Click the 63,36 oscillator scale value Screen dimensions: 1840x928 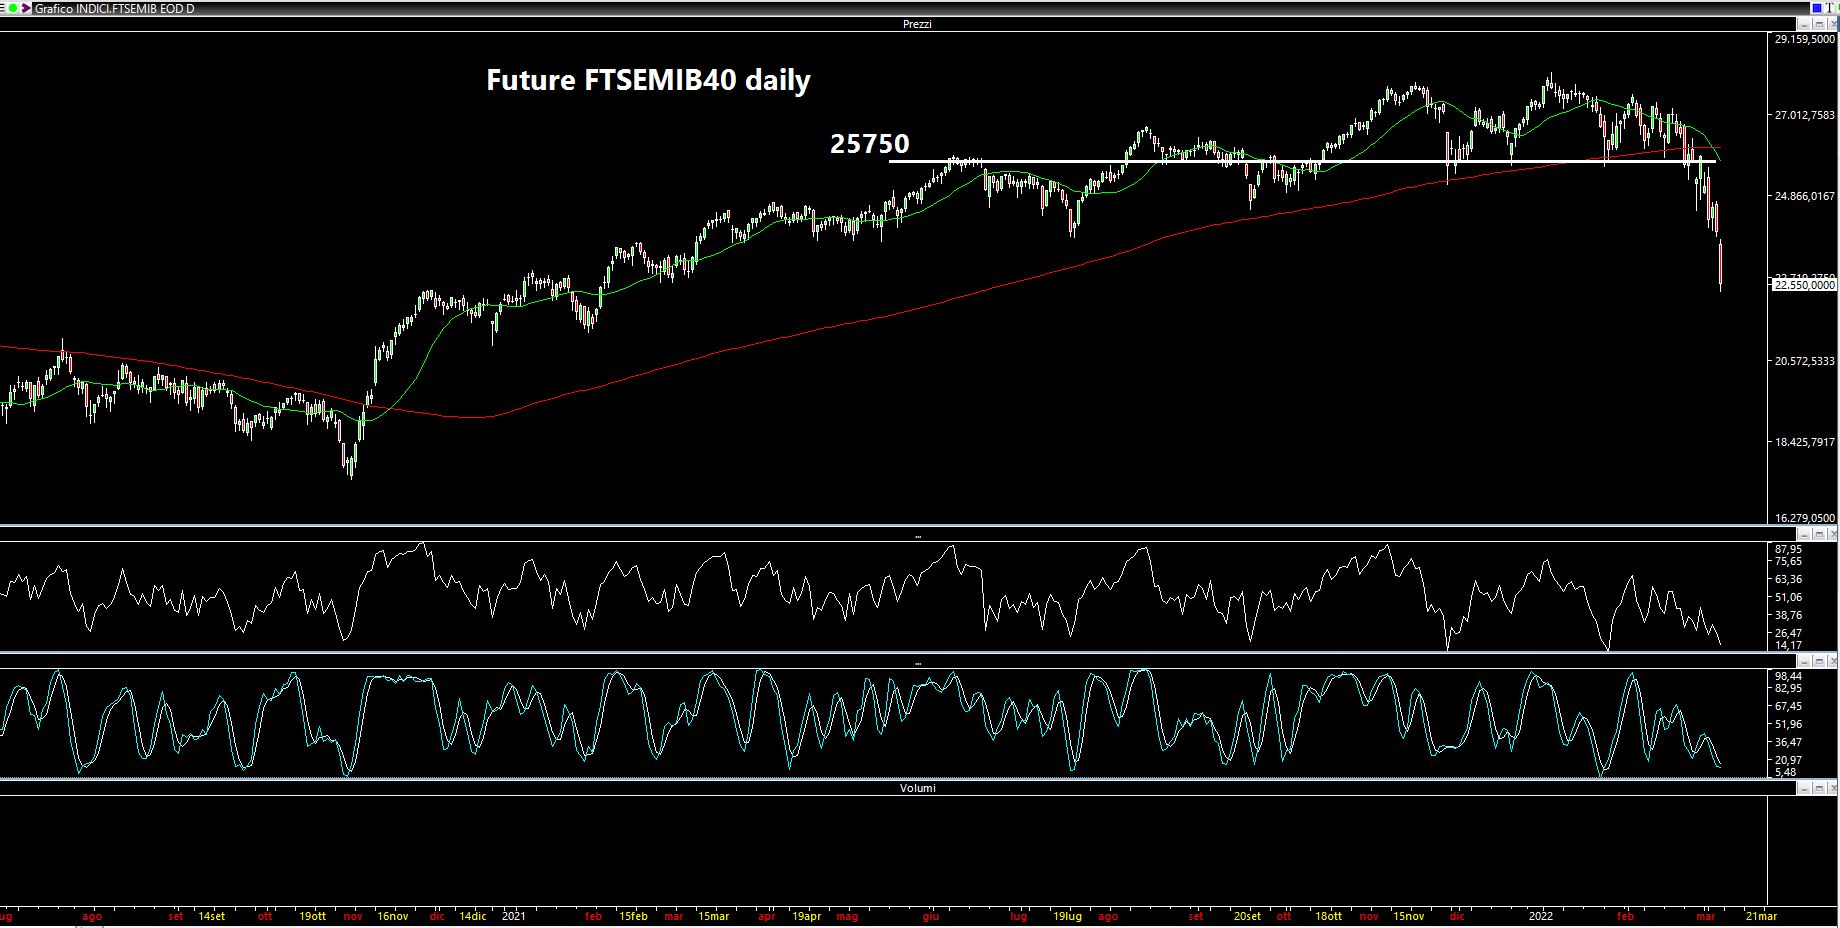(1788, 579)
